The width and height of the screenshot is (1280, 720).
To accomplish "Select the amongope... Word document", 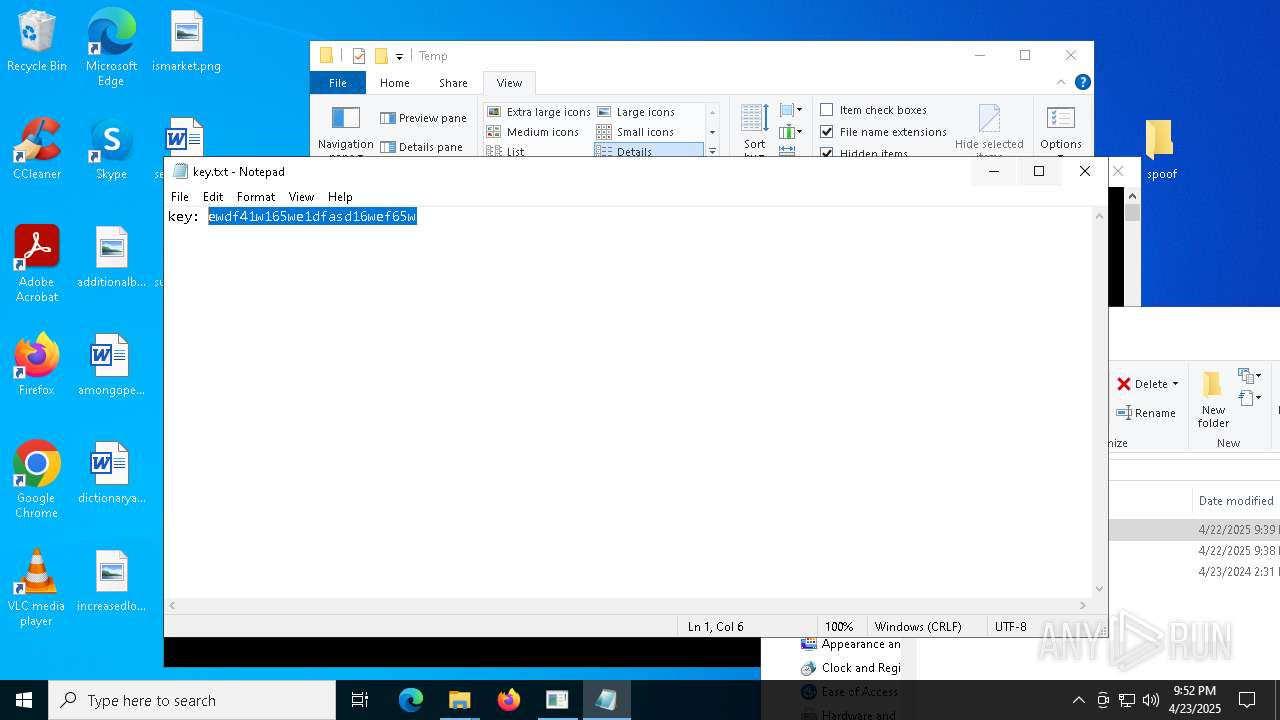I will pos(111,365).
